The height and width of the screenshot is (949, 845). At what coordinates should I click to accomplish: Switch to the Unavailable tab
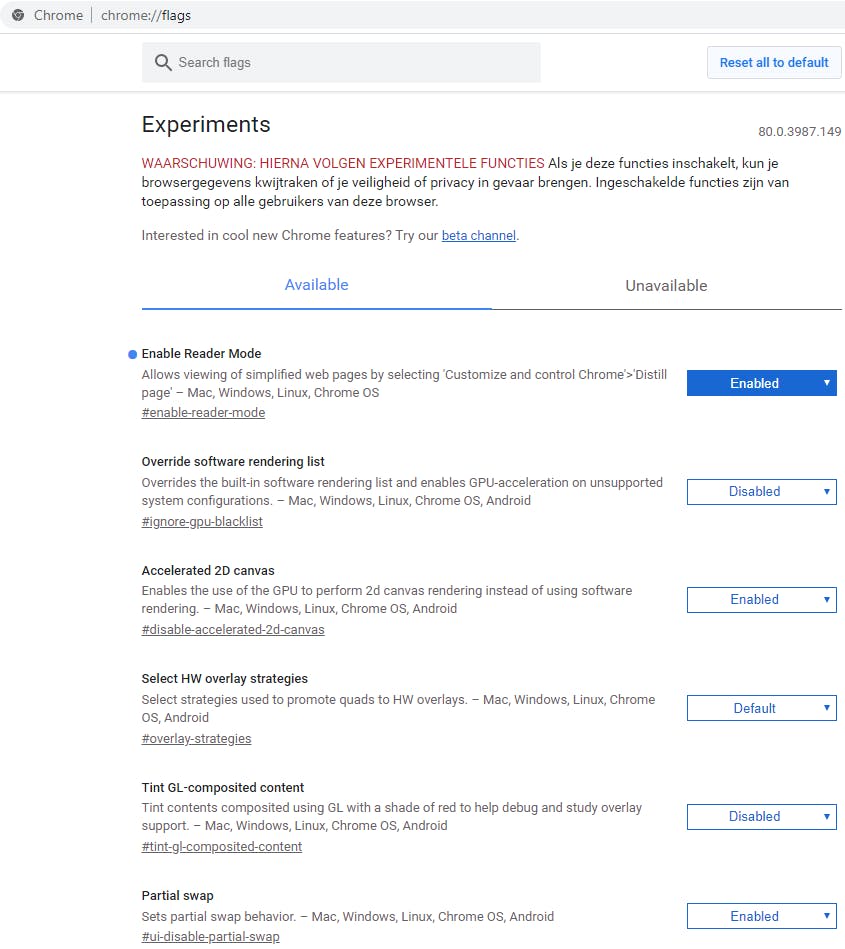666,286
